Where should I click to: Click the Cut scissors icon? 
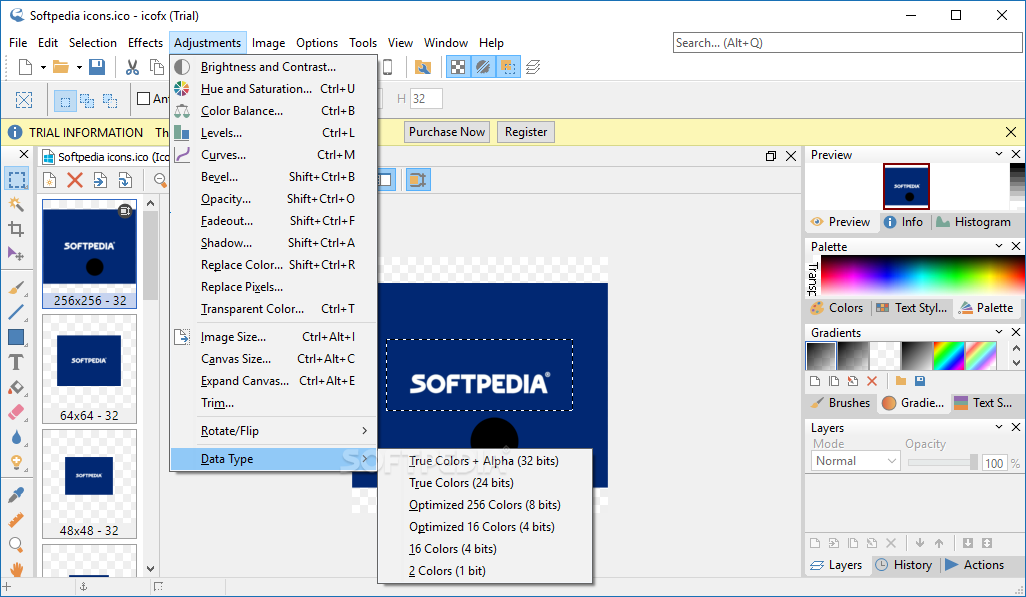132,67
